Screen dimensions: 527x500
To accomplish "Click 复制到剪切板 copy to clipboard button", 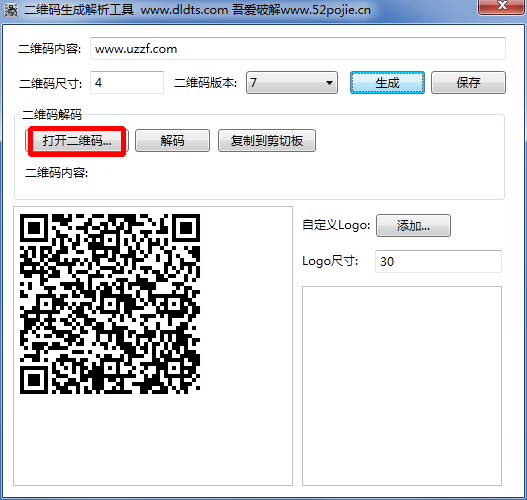I will pos(267,140).
